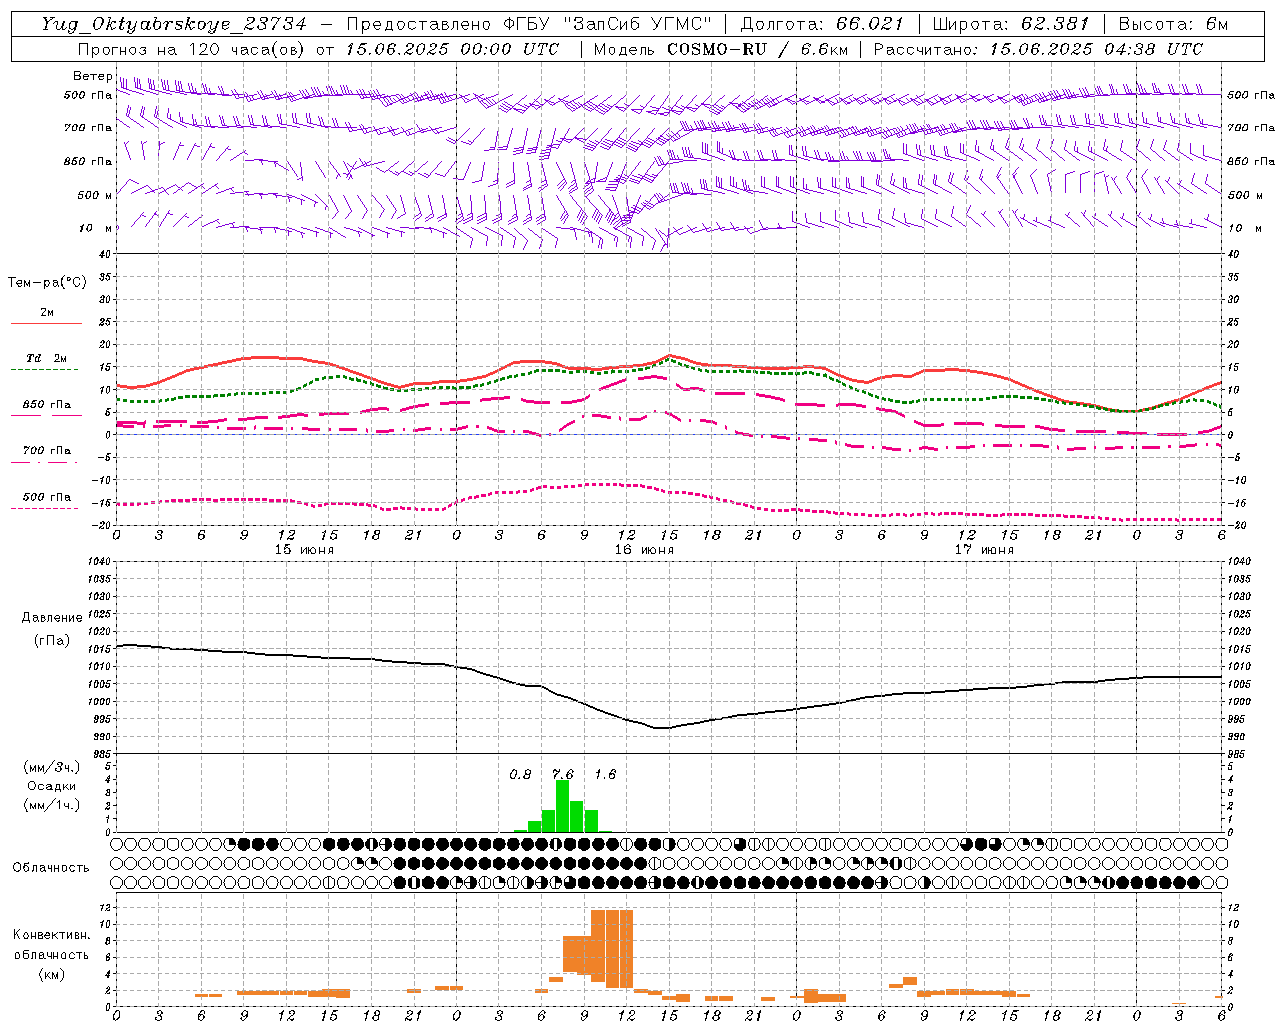Click the Прогноз на 120 часа(ов) text
This screenshot has height=1024, width=1280.
tap(192, 49)
